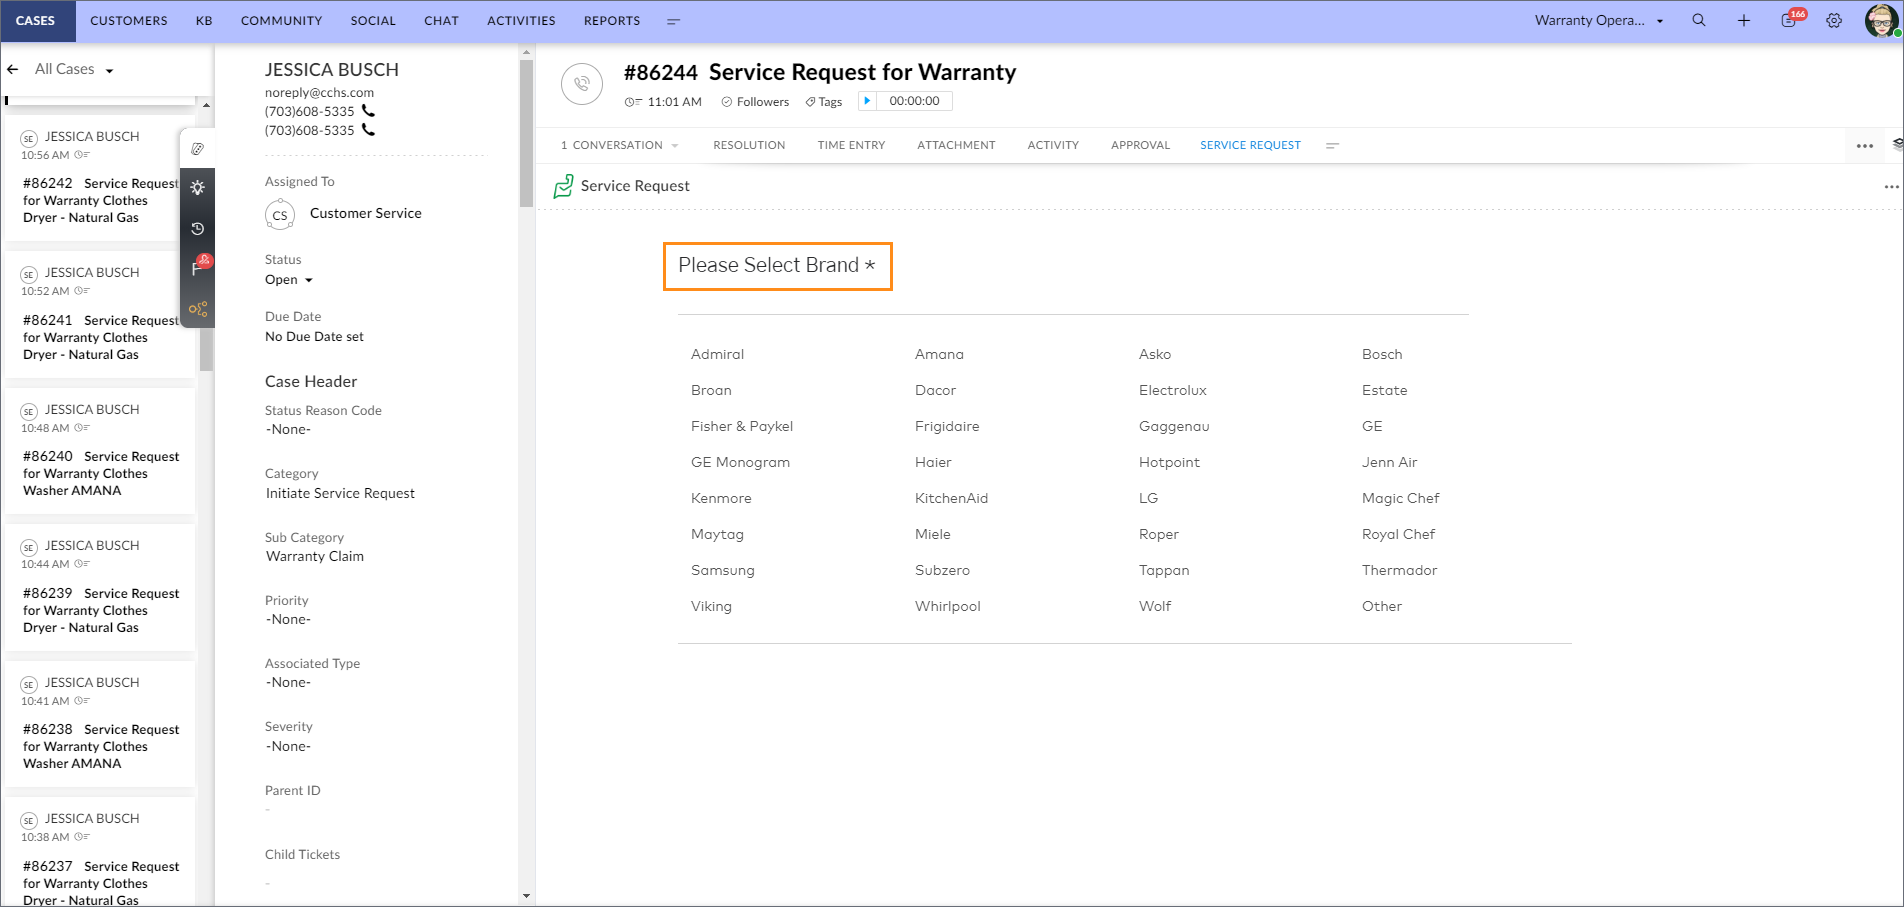Viewport: 1904px width, 907px height.
Task: Open the search magnifier in the top bar
Action: (x=1698, y=20)
